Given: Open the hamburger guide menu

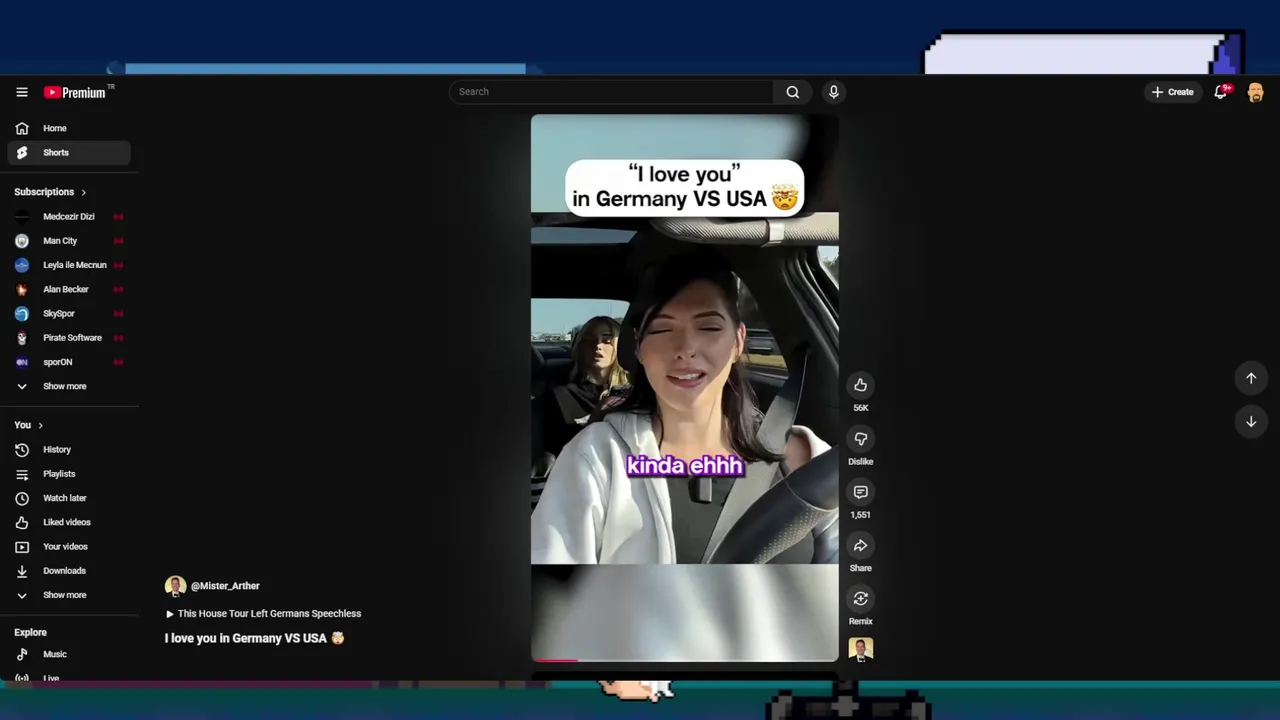Looking at the screenshot, I should pyautogui.click(x=22, y=92).
